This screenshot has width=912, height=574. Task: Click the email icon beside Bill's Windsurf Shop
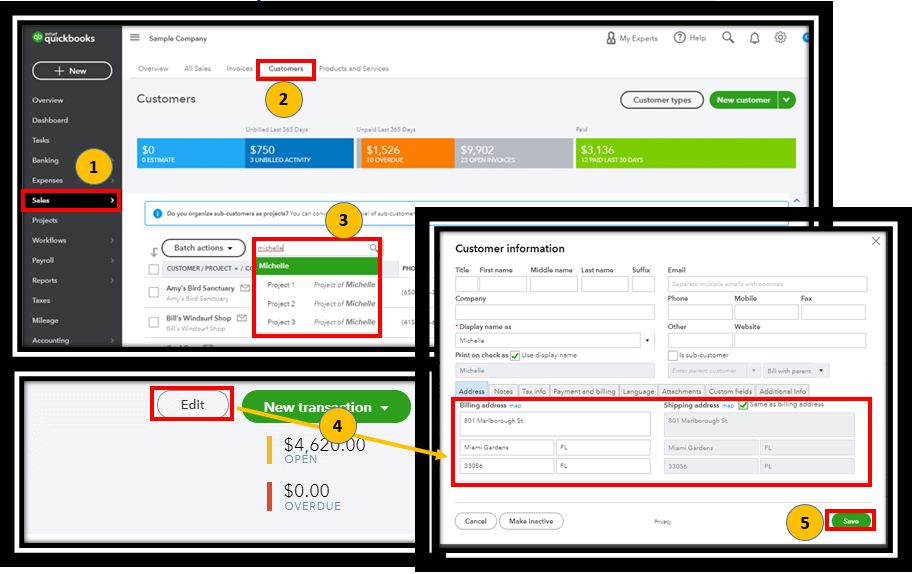coord(241,318)
